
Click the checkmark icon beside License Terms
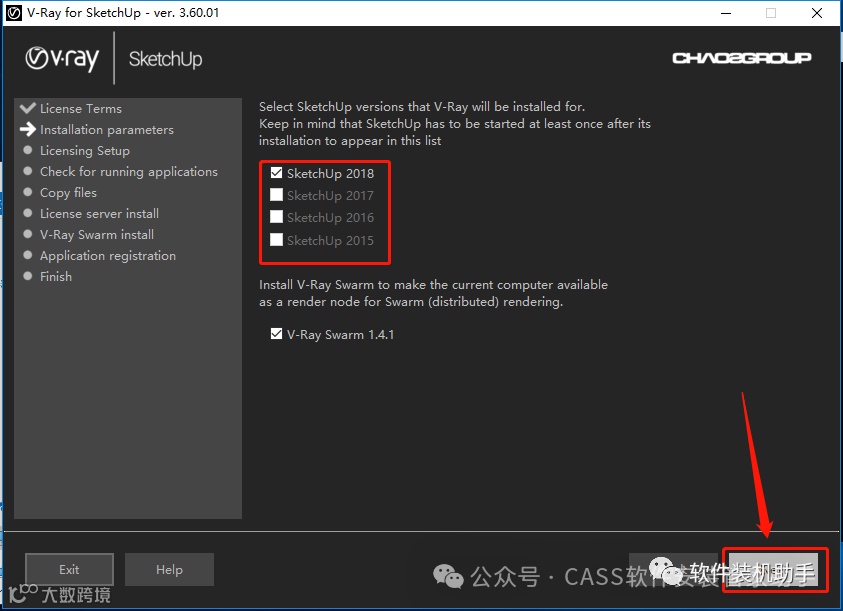tap(27, 108)
